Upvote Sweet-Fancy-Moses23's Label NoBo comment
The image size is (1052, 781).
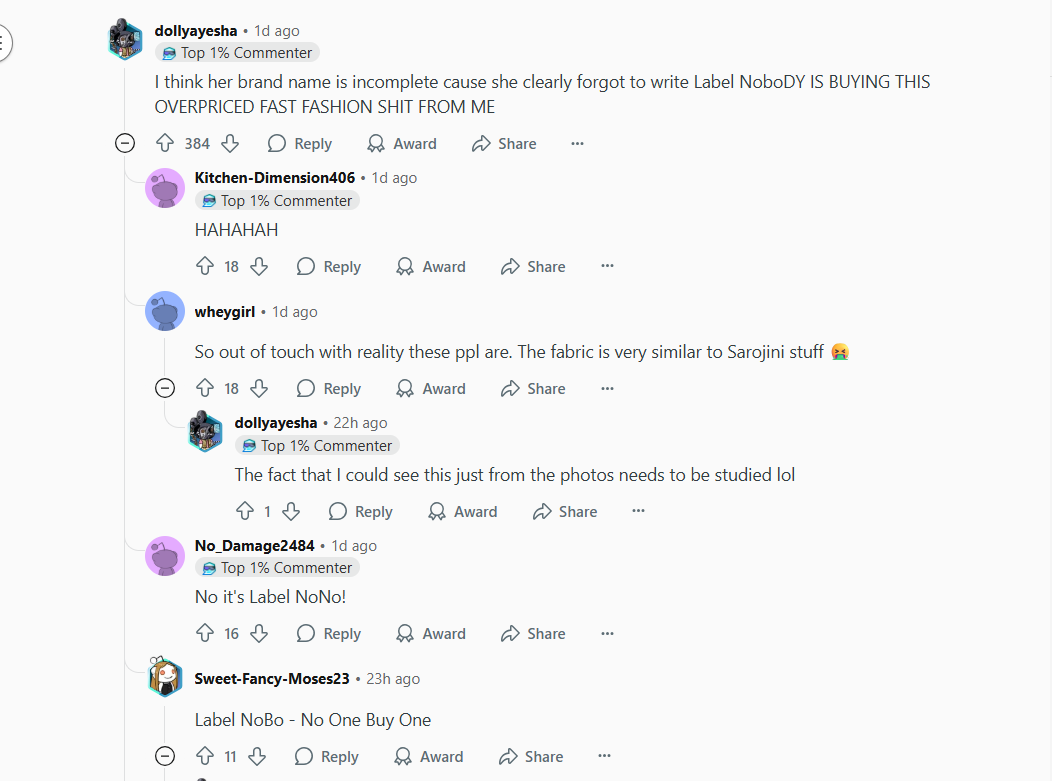pos(206,756)
